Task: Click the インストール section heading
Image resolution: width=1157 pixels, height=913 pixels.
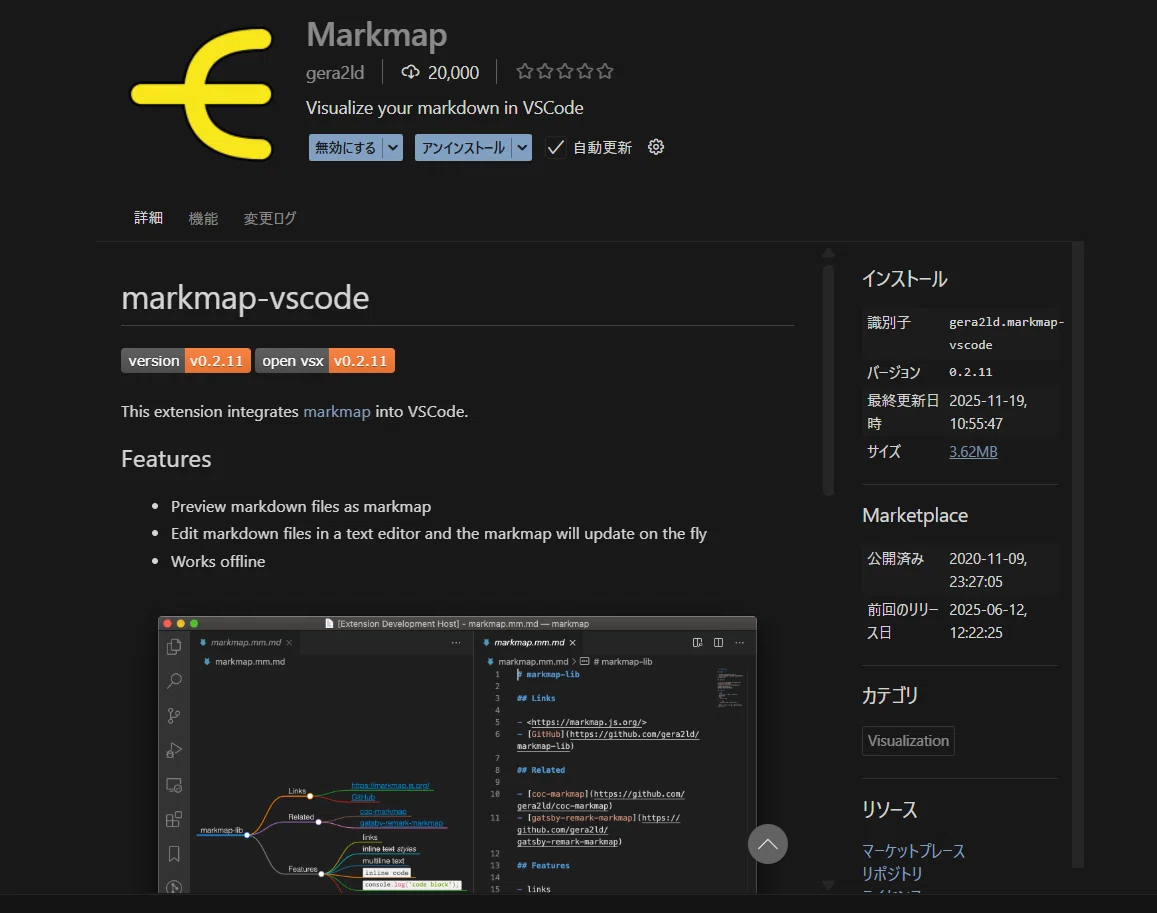Action: 905,279
